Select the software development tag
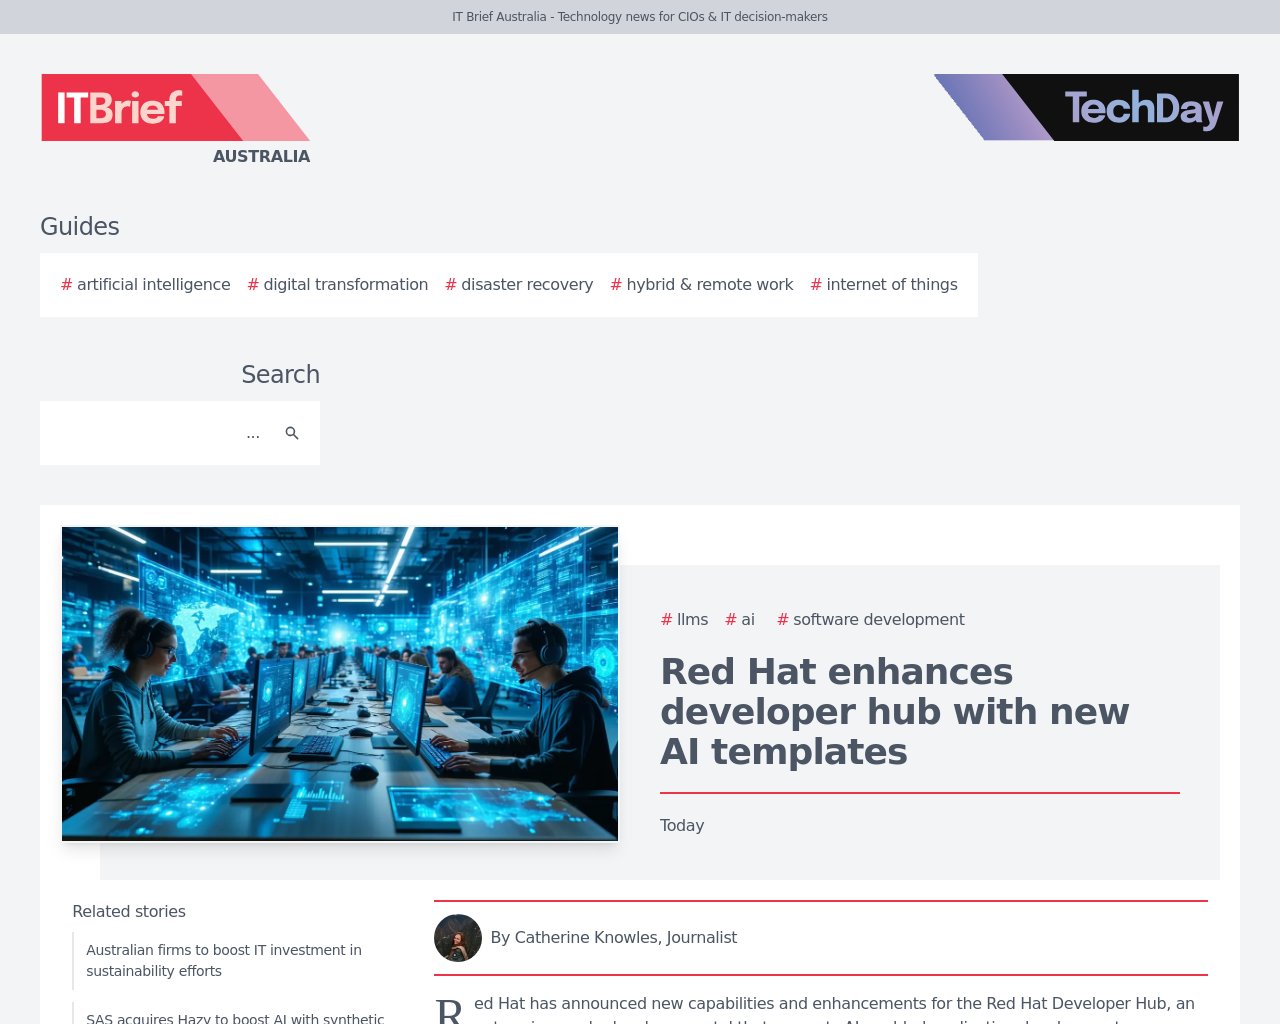This screenshot has height=1024, width=1280. (x=870, y=620)
